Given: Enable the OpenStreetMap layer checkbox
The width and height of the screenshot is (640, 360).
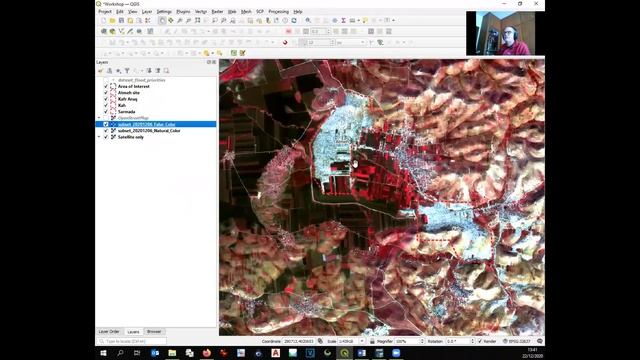Looking at the screenshot, I should coord(106,118).
